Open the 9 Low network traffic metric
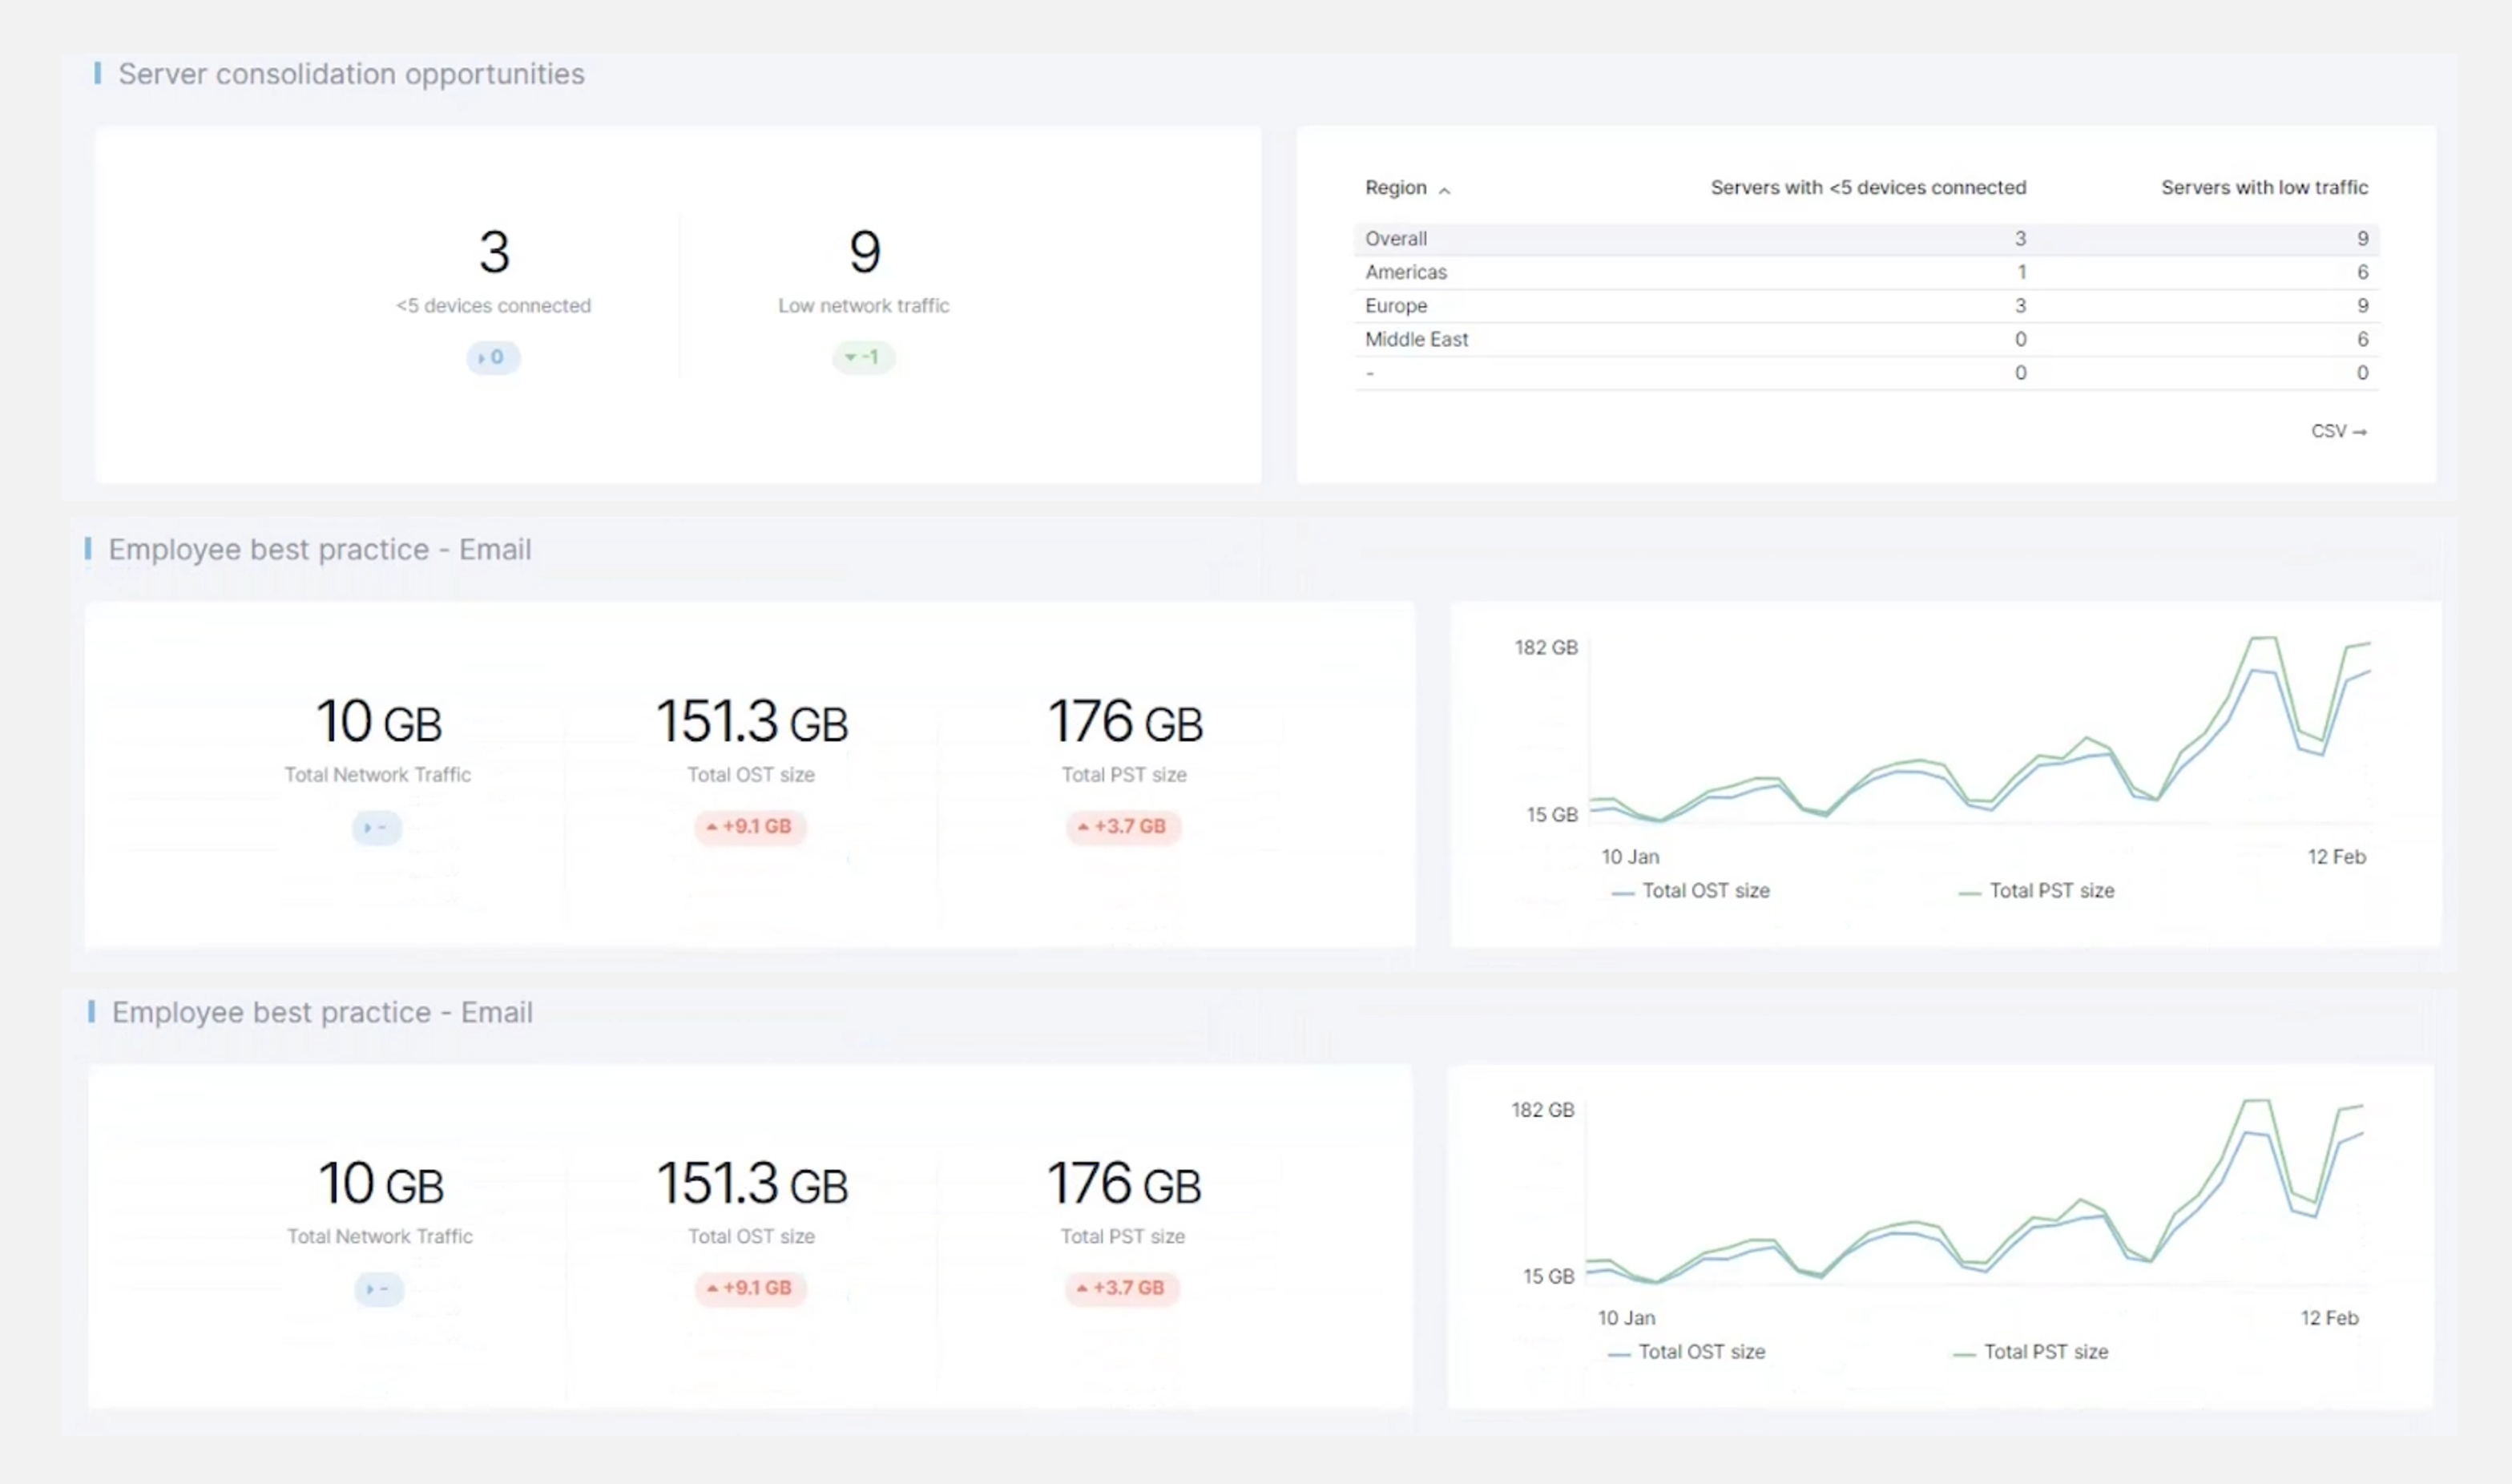This screenshot has width=2512, height=1484. click(864, 252)
